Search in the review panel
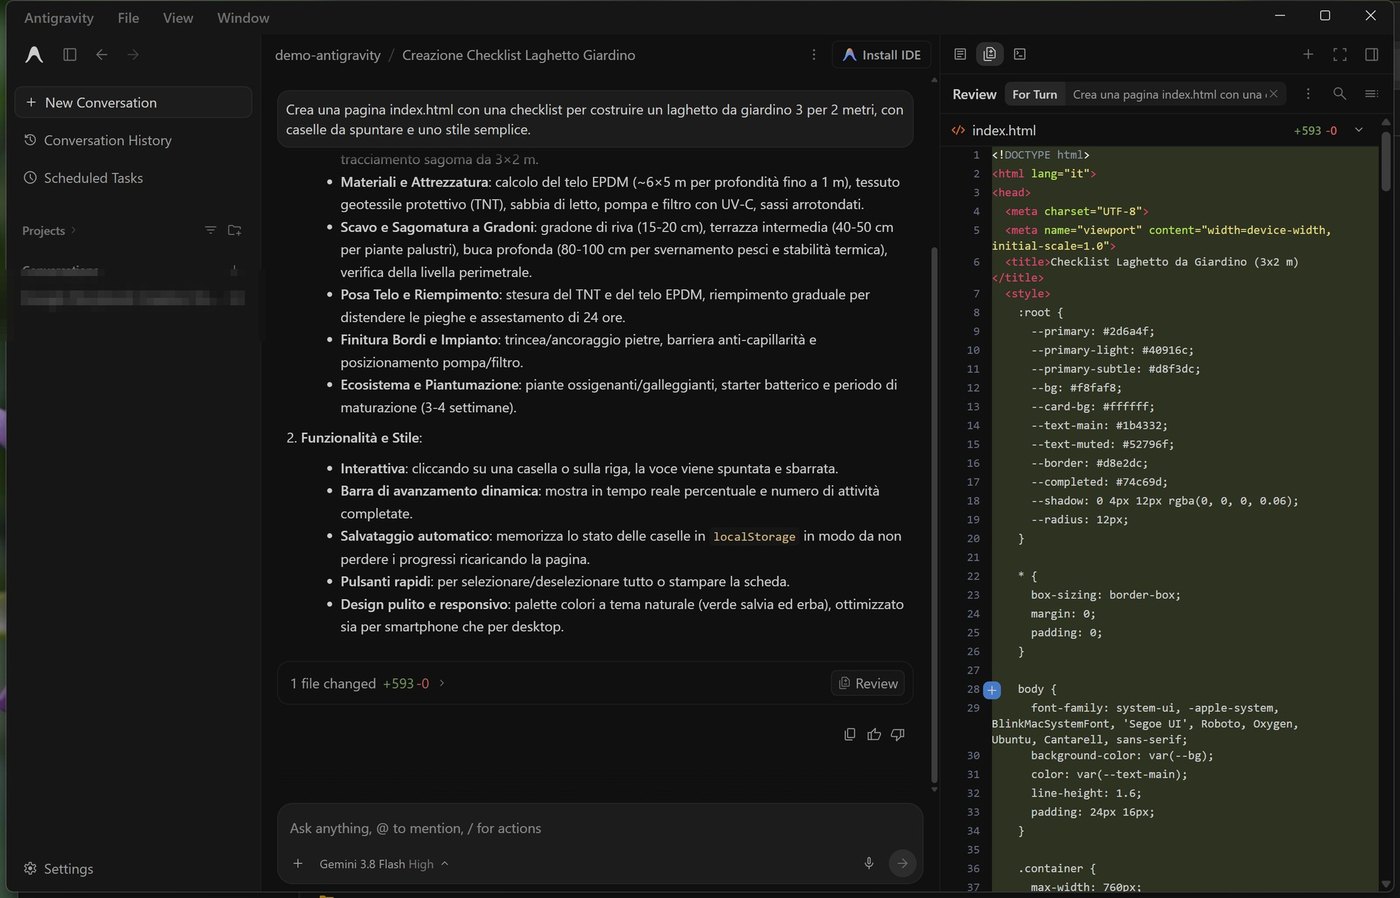This screenshot has height=898, width=1400. 1339,94
